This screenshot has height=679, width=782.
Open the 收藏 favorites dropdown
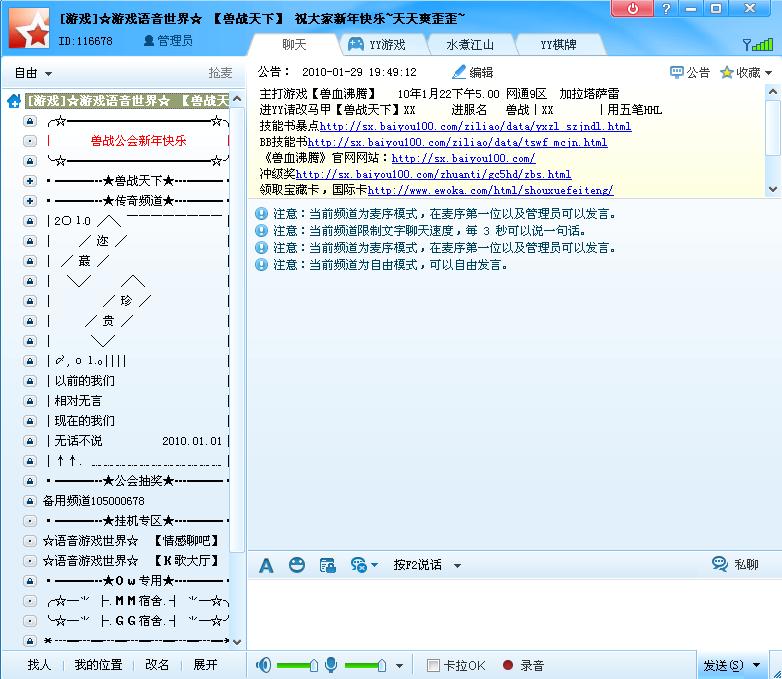(x=768, y=73)
